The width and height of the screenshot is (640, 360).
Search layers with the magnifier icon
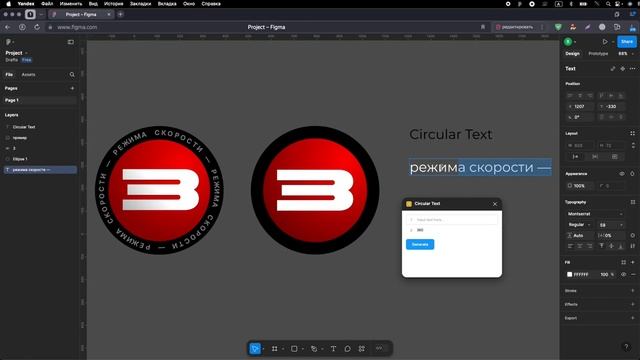(x=72, y=75)
